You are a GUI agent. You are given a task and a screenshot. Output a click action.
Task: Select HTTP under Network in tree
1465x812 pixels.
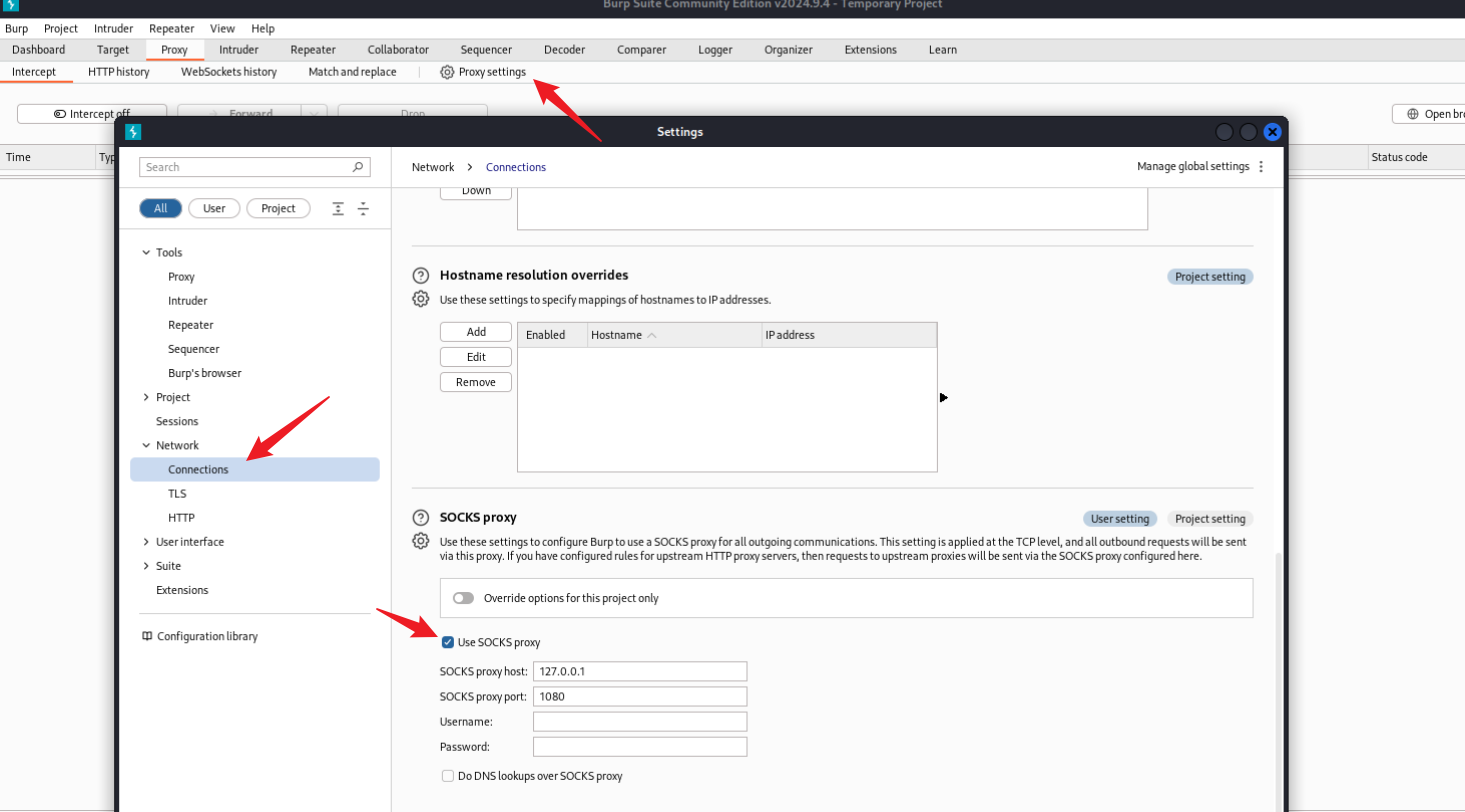181,518
